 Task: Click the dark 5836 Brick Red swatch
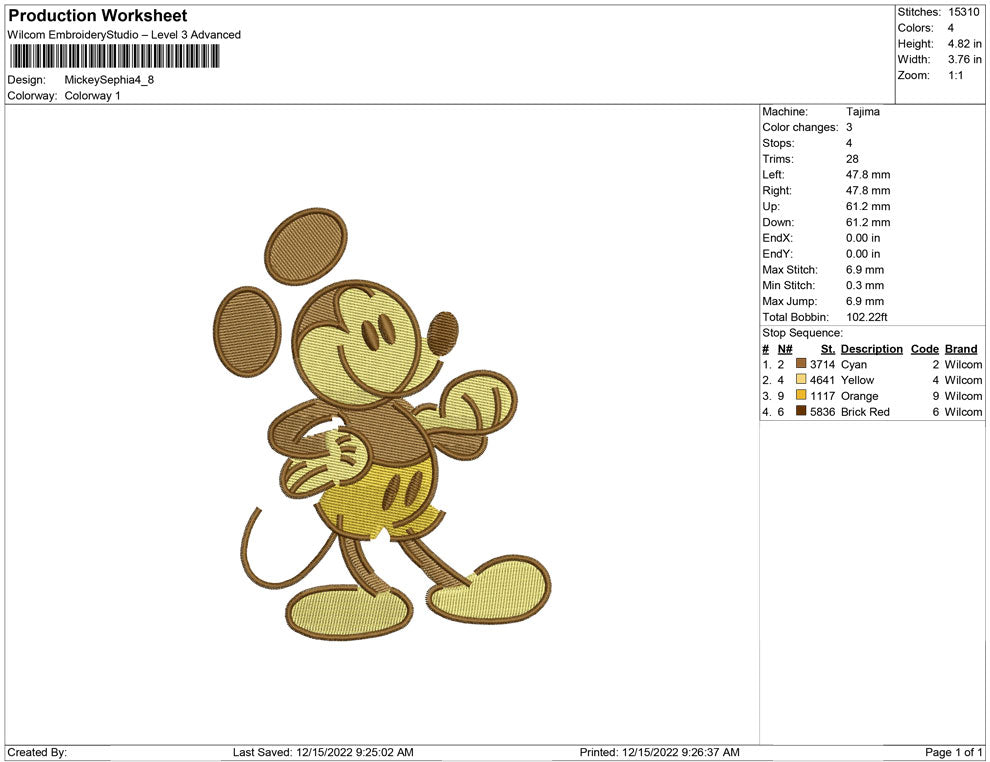(801, 411)
